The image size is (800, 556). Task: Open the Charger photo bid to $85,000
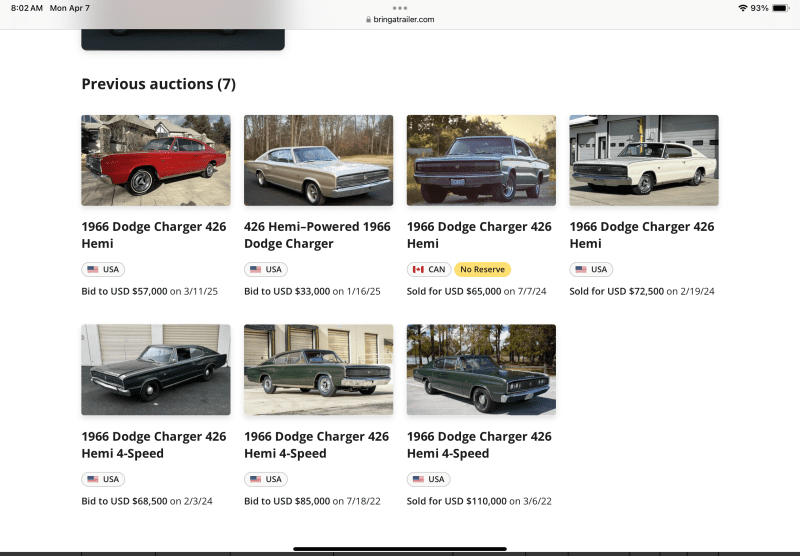[318, 370]
